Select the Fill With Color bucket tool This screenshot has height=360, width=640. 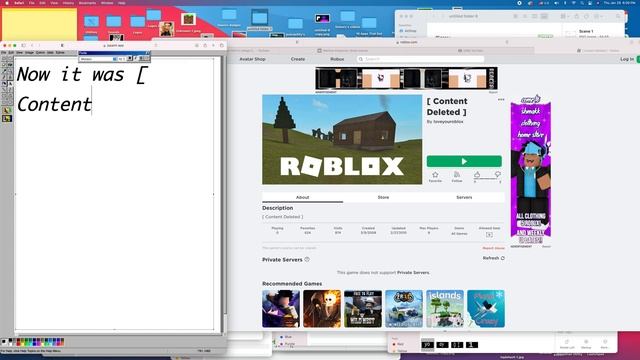pyautogui.click(x=10, y=64)
